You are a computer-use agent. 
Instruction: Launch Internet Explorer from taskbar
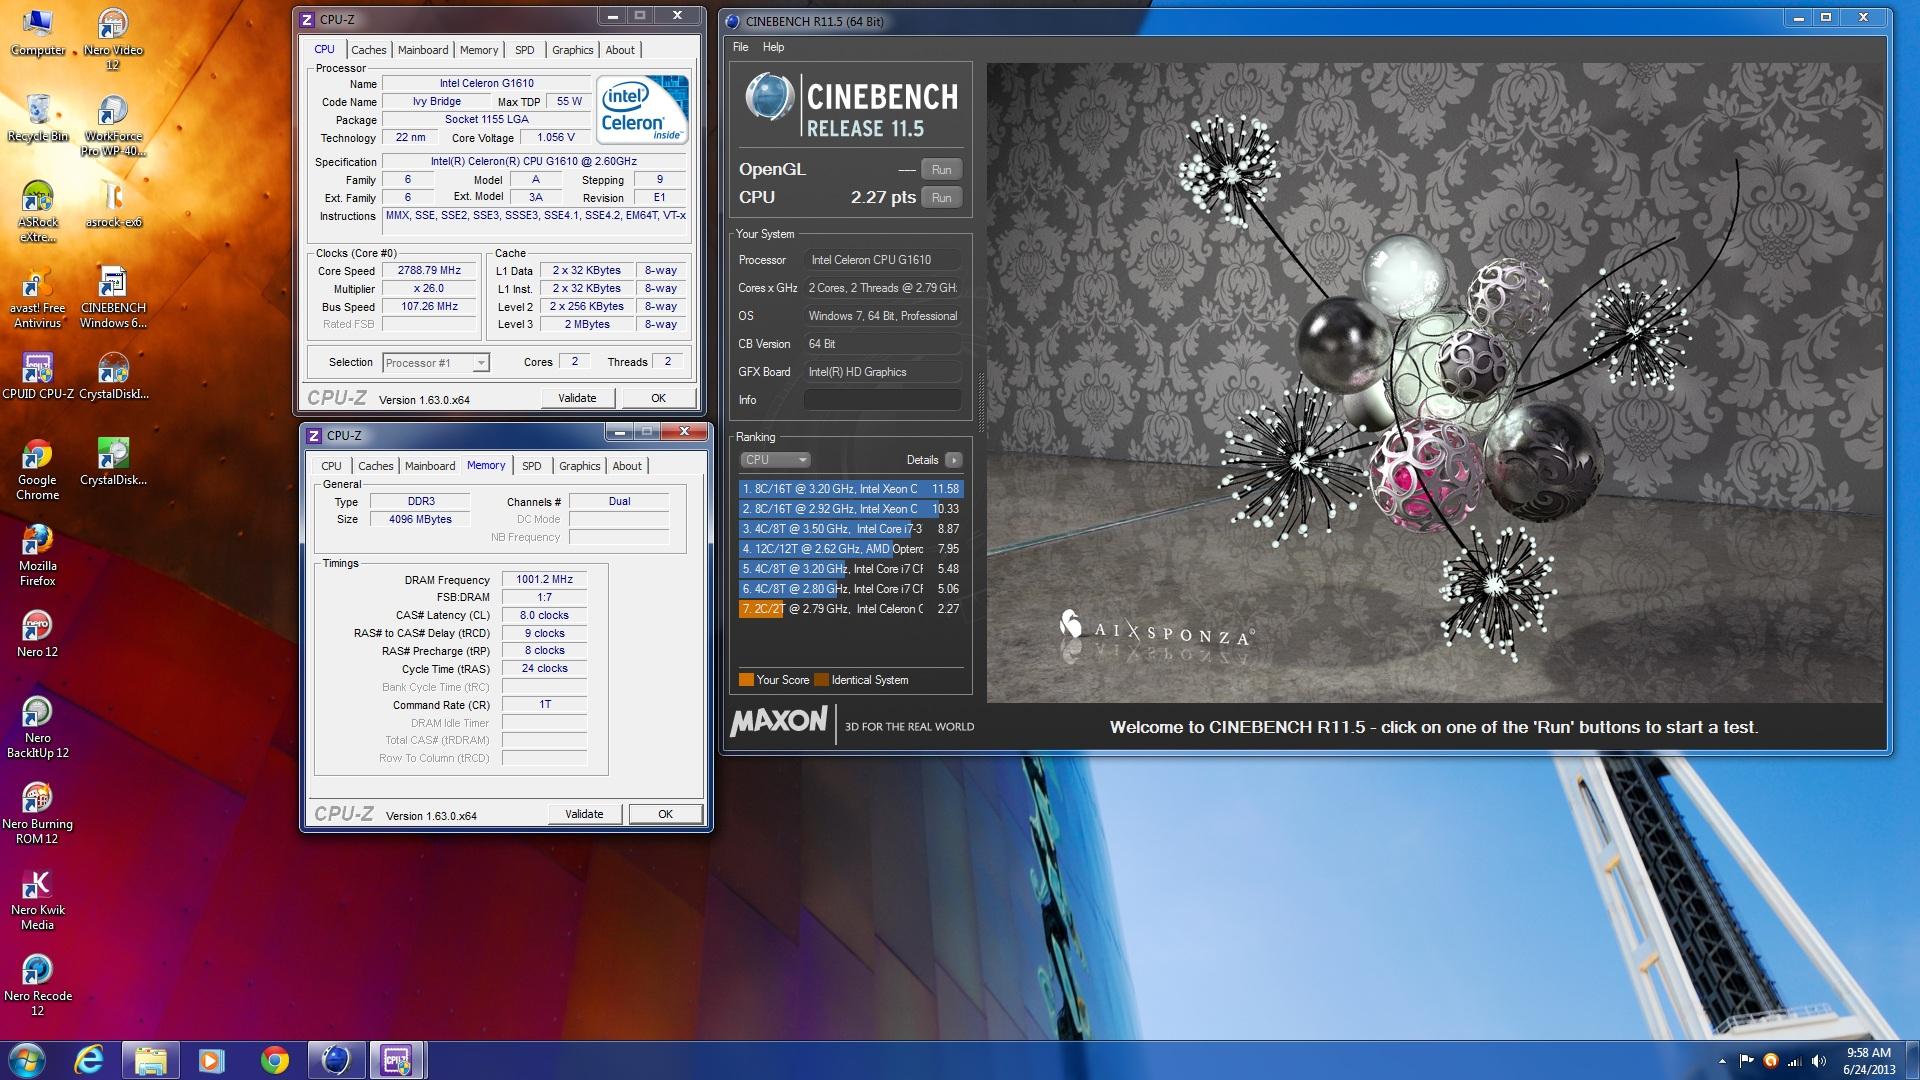point(89,1060)
